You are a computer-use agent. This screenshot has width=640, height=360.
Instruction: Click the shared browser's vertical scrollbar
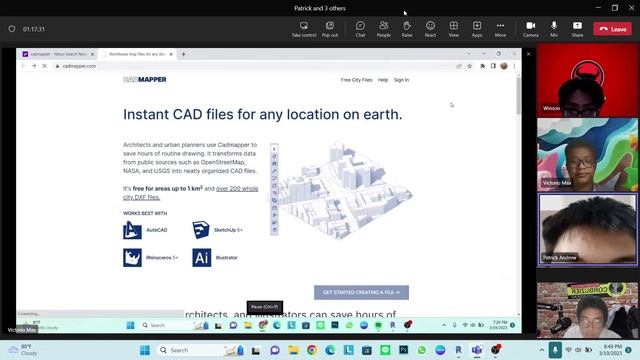(519, 96)
